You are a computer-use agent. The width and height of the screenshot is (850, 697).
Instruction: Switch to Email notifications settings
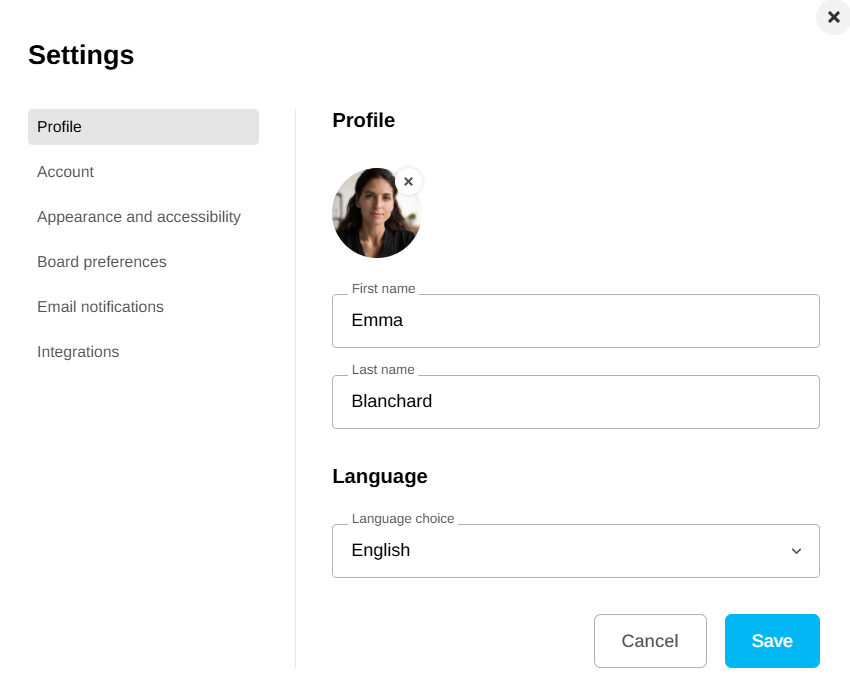coord(100,307)
